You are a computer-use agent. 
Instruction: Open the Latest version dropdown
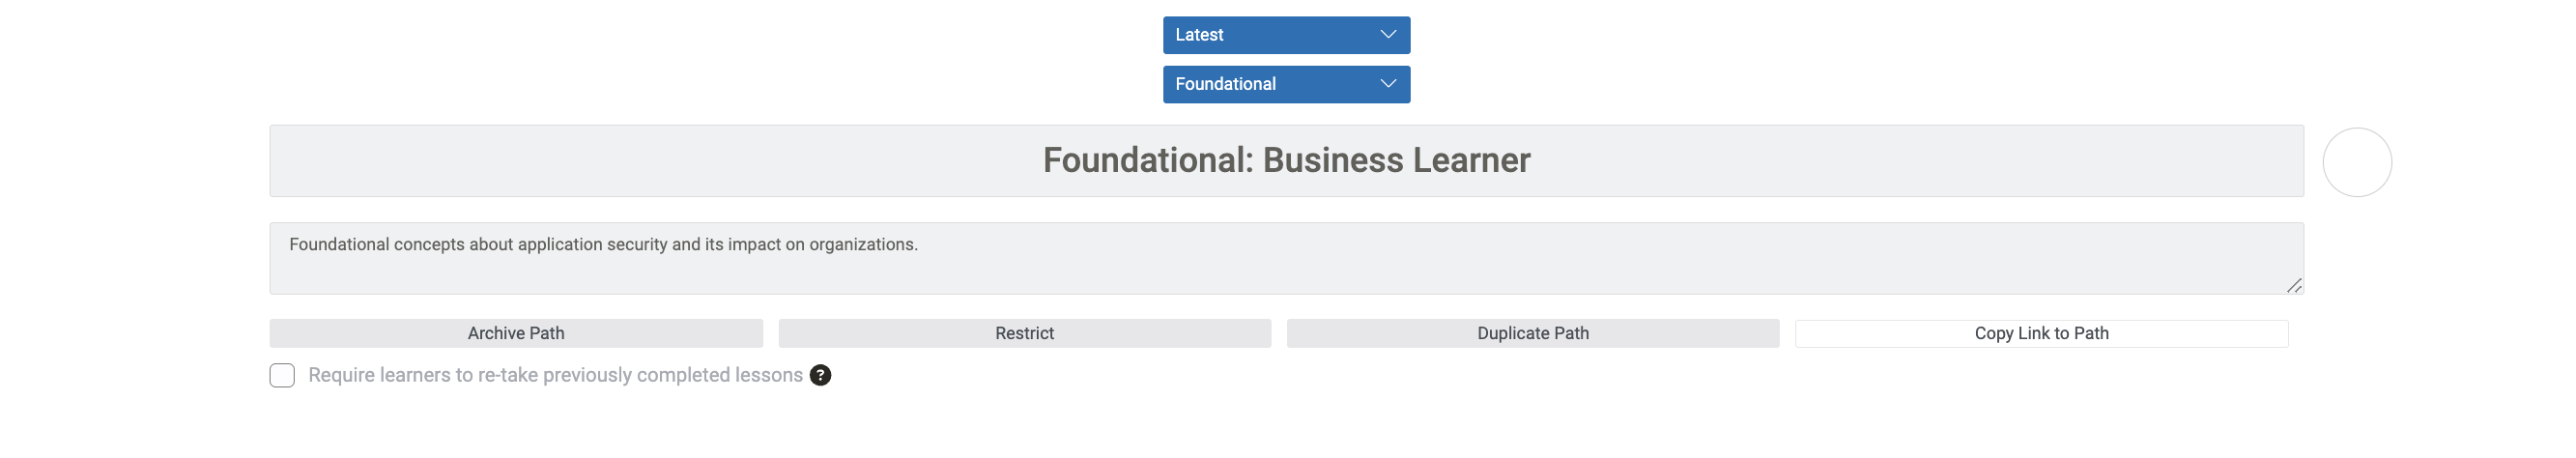point(1285,35)
